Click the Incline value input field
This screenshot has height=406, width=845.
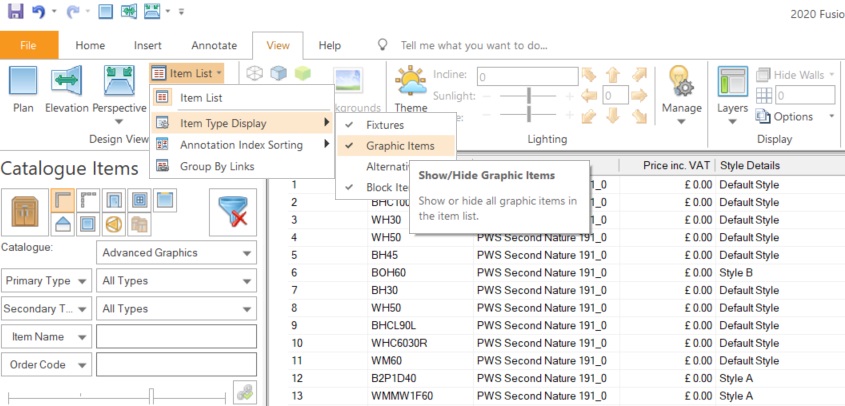527,77
